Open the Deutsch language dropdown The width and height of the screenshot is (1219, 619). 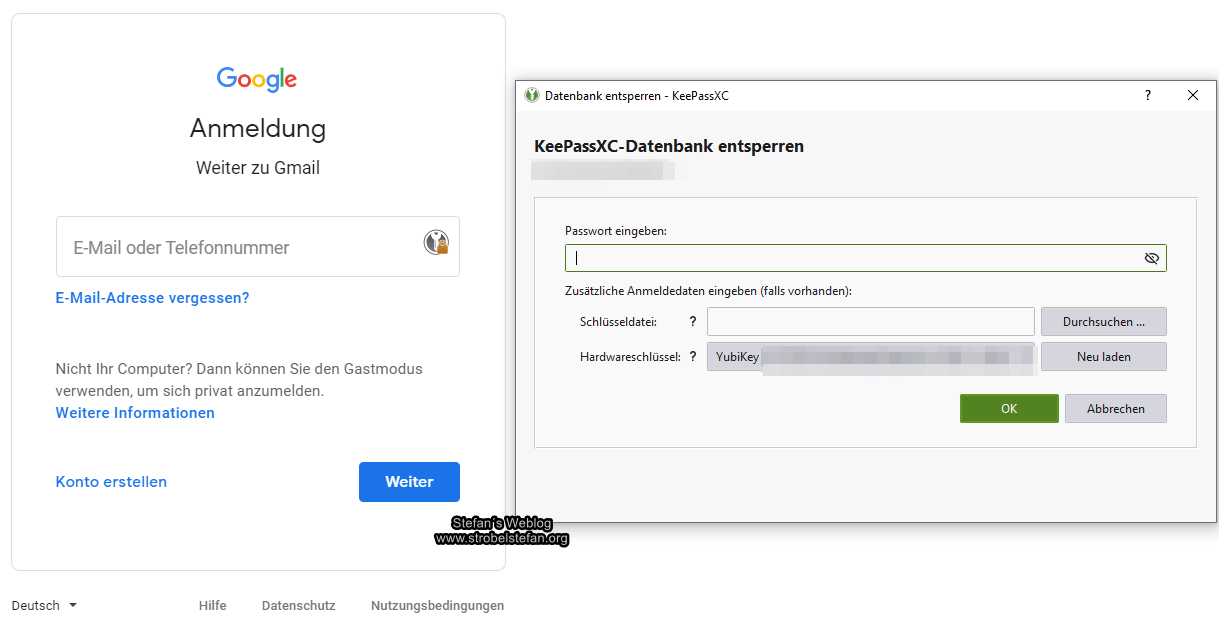pyautogui.click(x=44, y=605)
